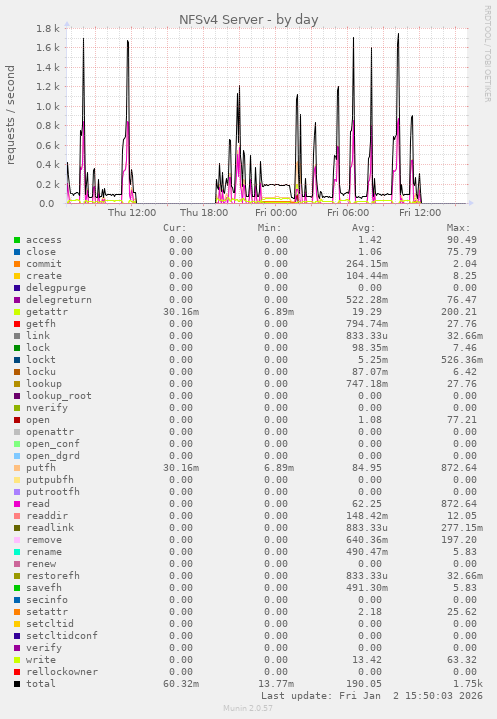Click the 'Thu 18:00' time axis label

(204, 213)
